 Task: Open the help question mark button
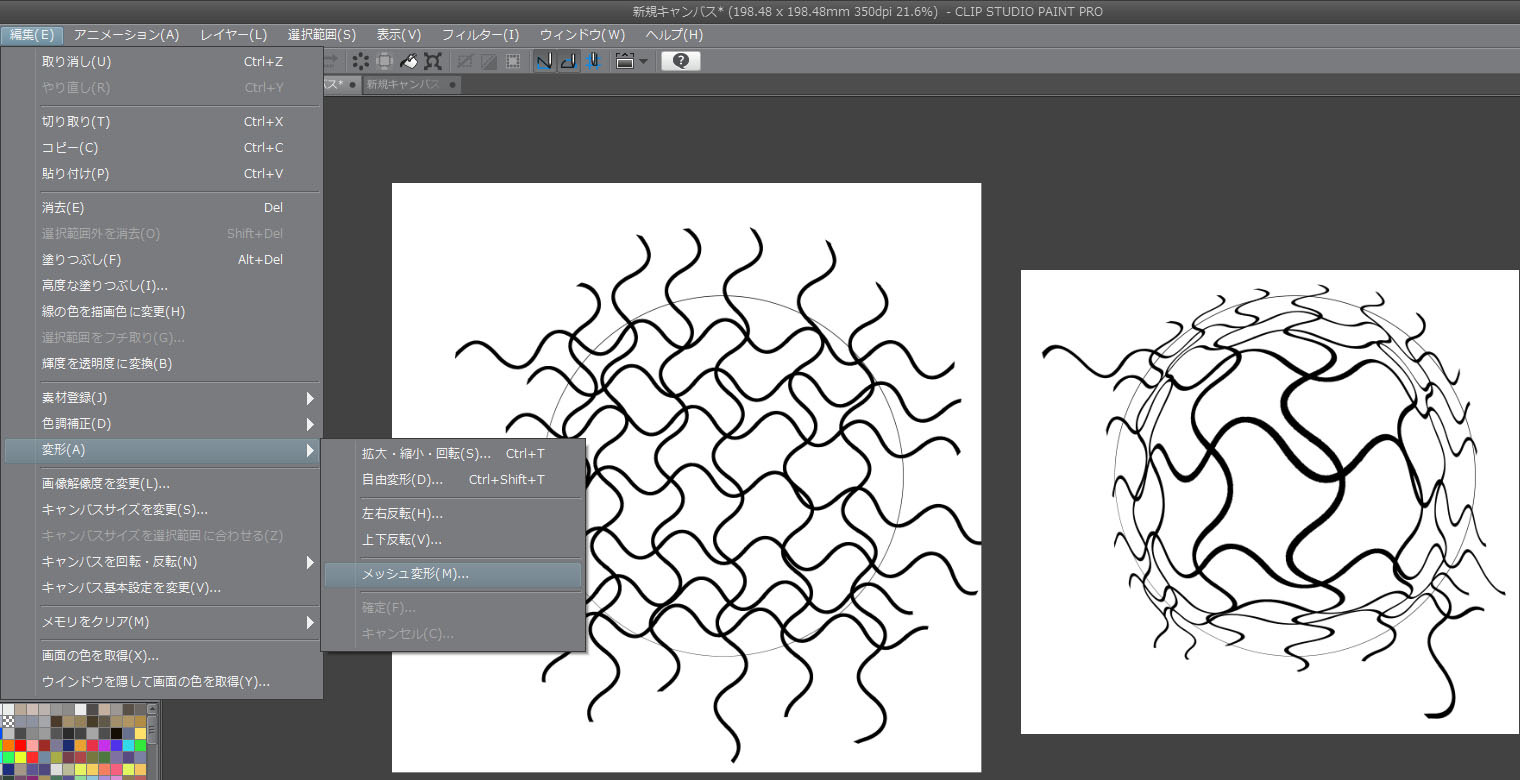click(680, 61)
